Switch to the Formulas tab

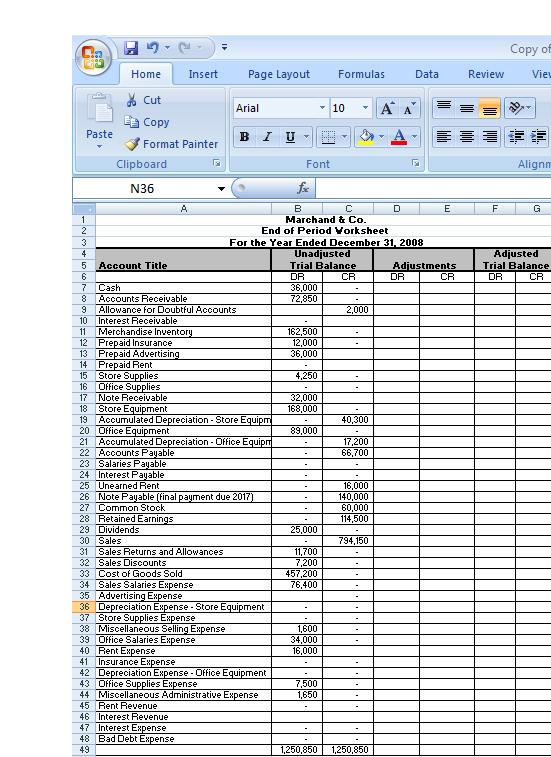[361, 74]
